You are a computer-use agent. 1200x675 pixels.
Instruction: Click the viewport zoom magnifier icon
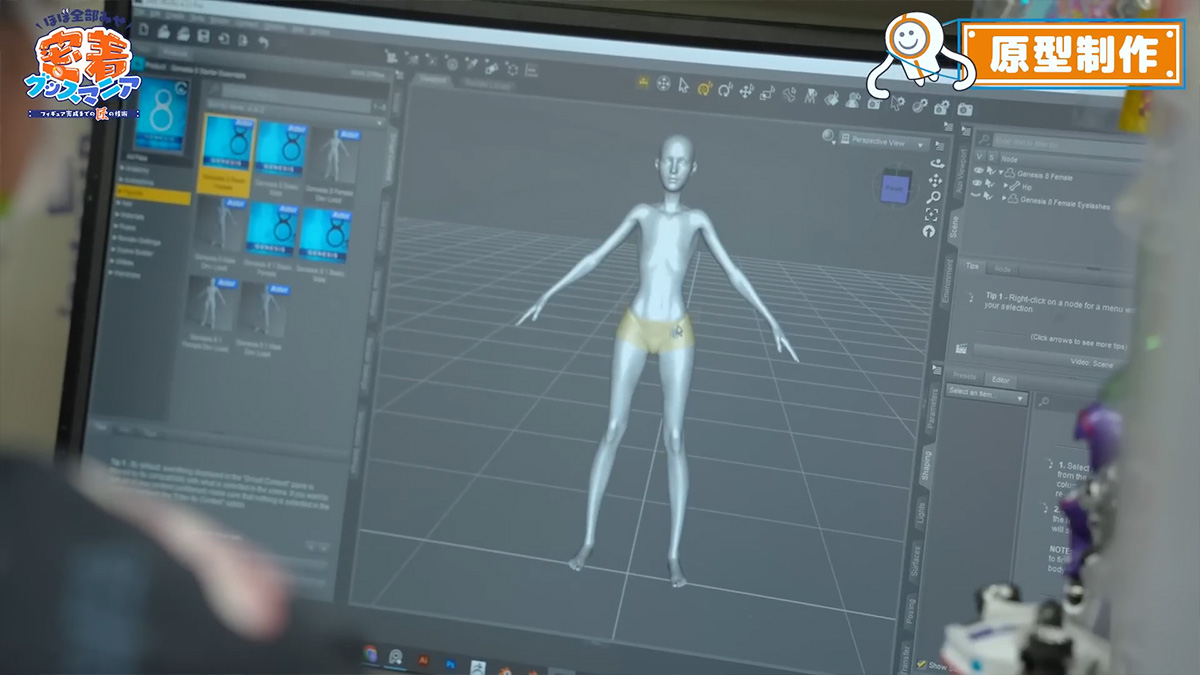[x=934, y=197]
